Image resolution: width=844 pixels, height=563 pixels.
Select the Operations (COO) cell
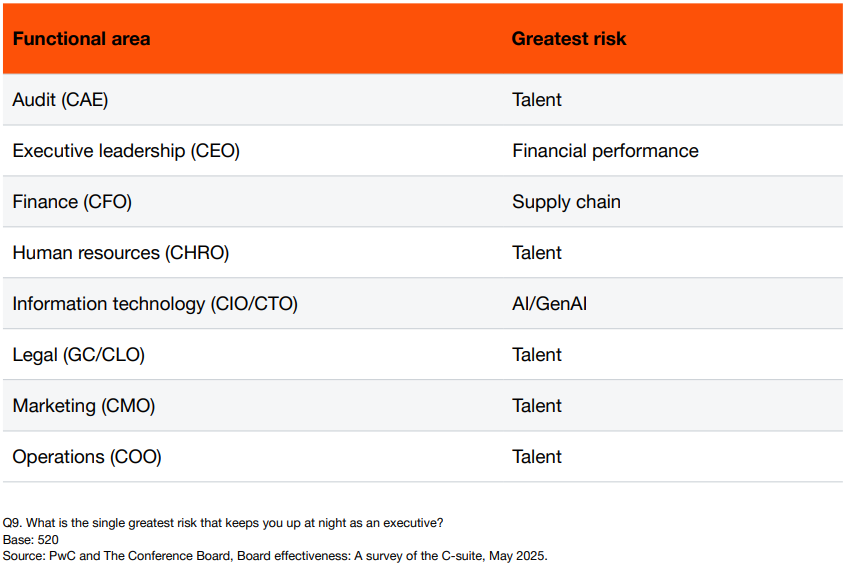coord(87,456)
